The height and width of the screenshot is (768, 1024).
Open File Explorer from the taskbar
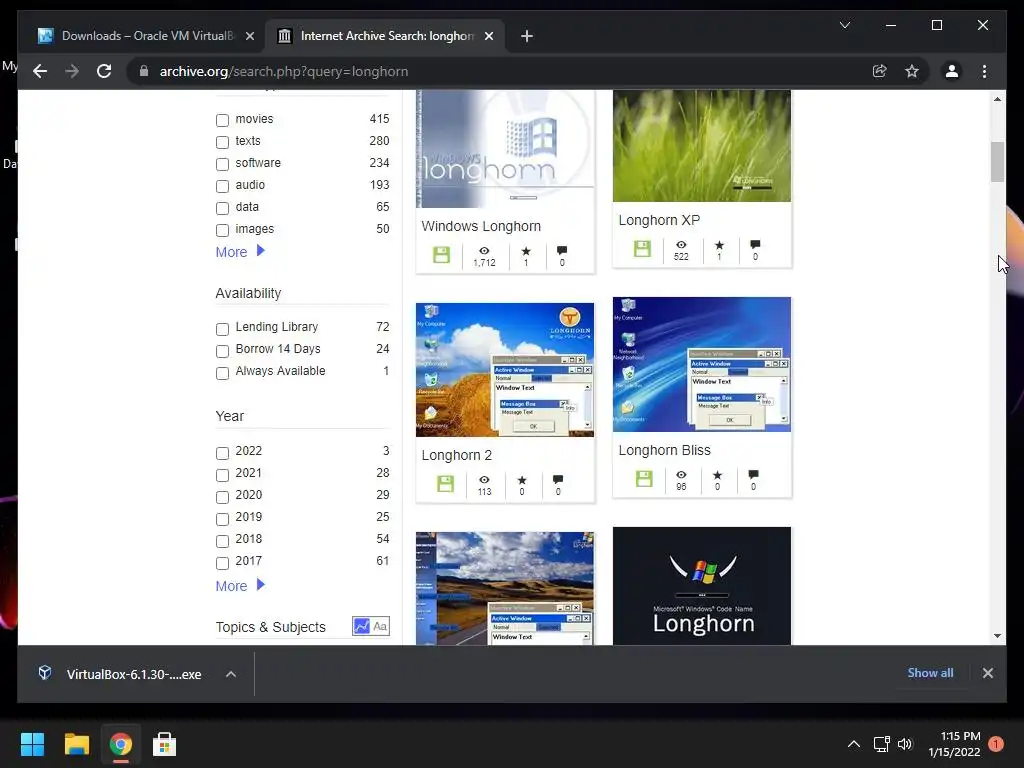coord(76,744)
